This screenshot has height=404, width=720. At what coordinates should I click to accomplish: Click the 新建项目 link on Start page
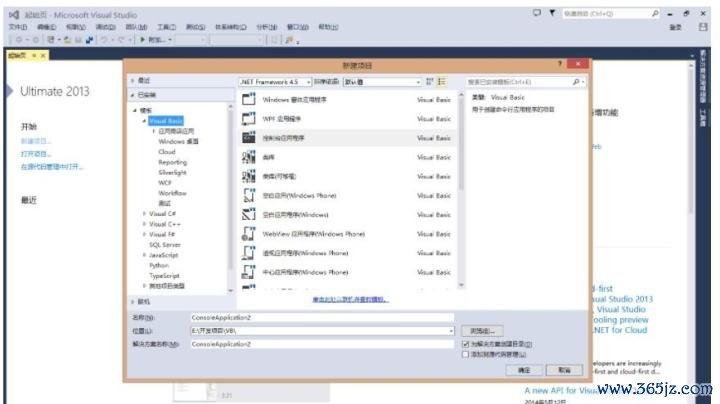[35, 141]
